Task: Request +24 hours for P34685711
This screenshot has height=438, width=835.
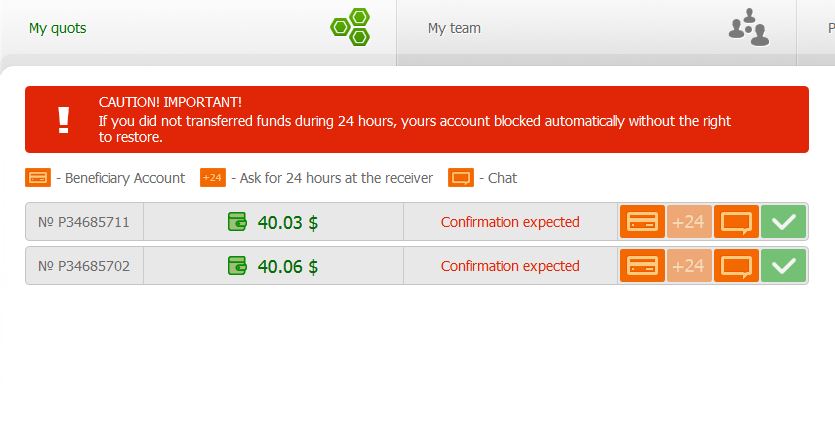Action: (689, 222)
